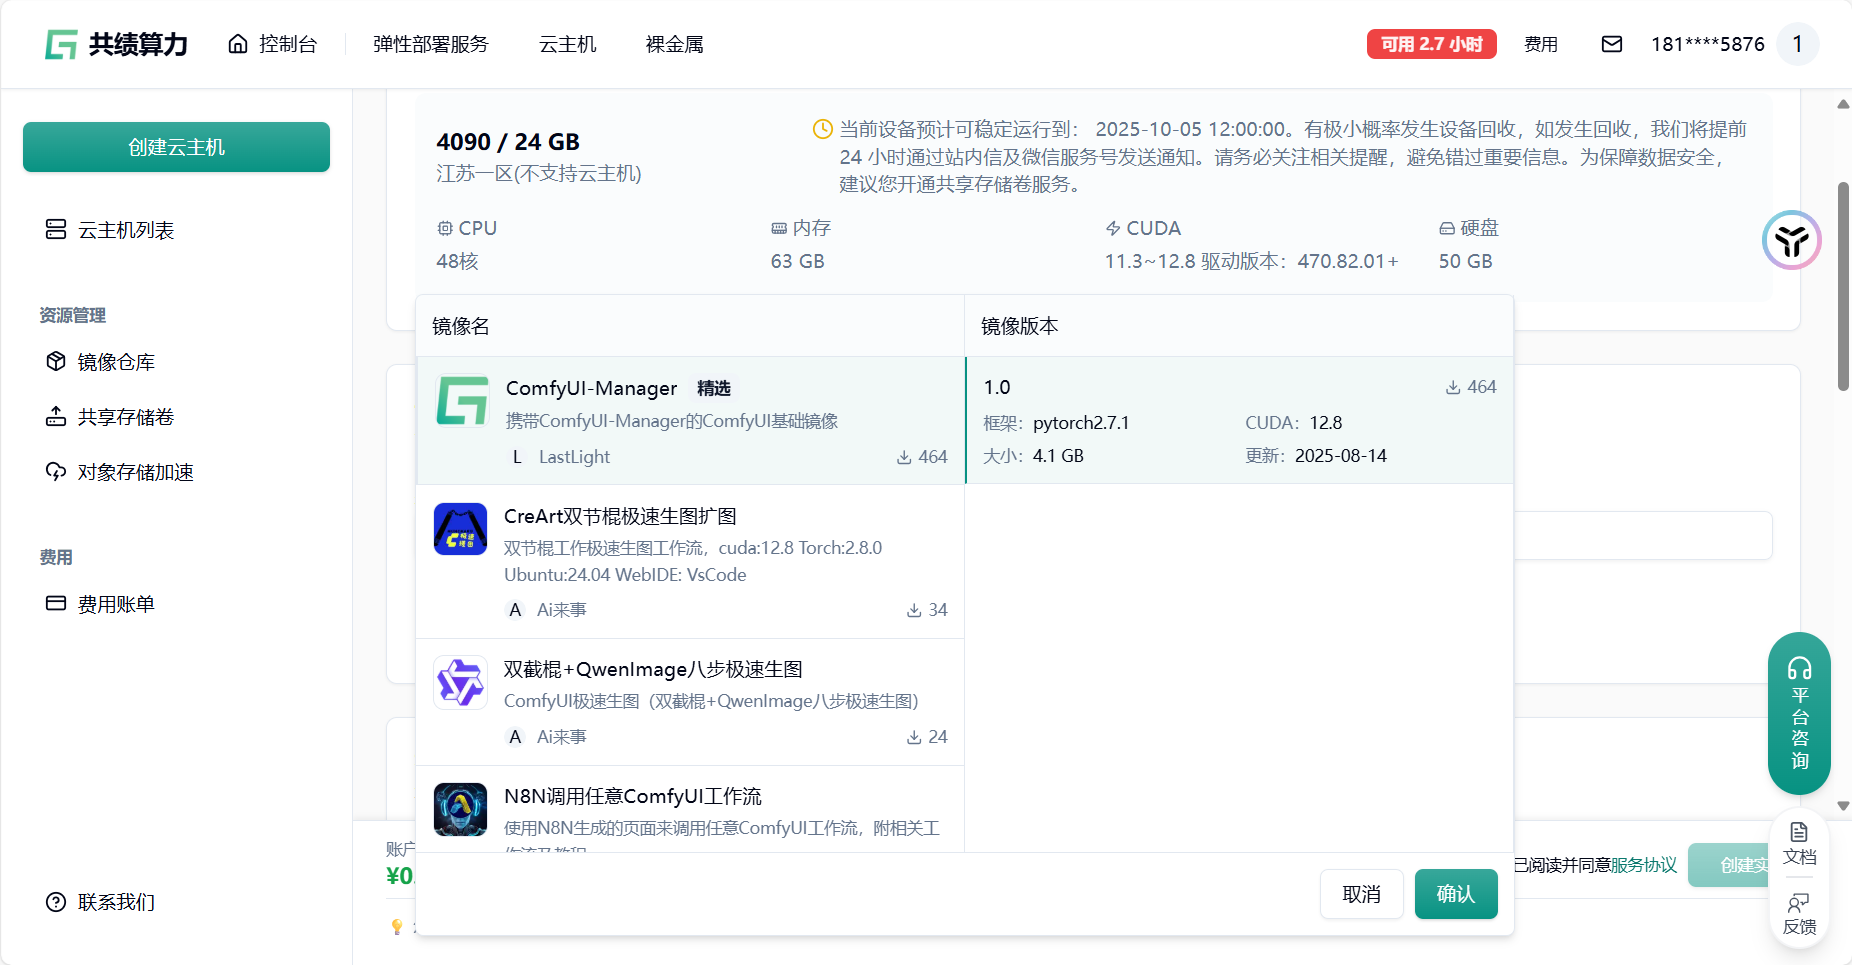The height and width of the screenshot is (965, 1852).
Task: Select image version 1.0 row
Action: [1238, 421]
